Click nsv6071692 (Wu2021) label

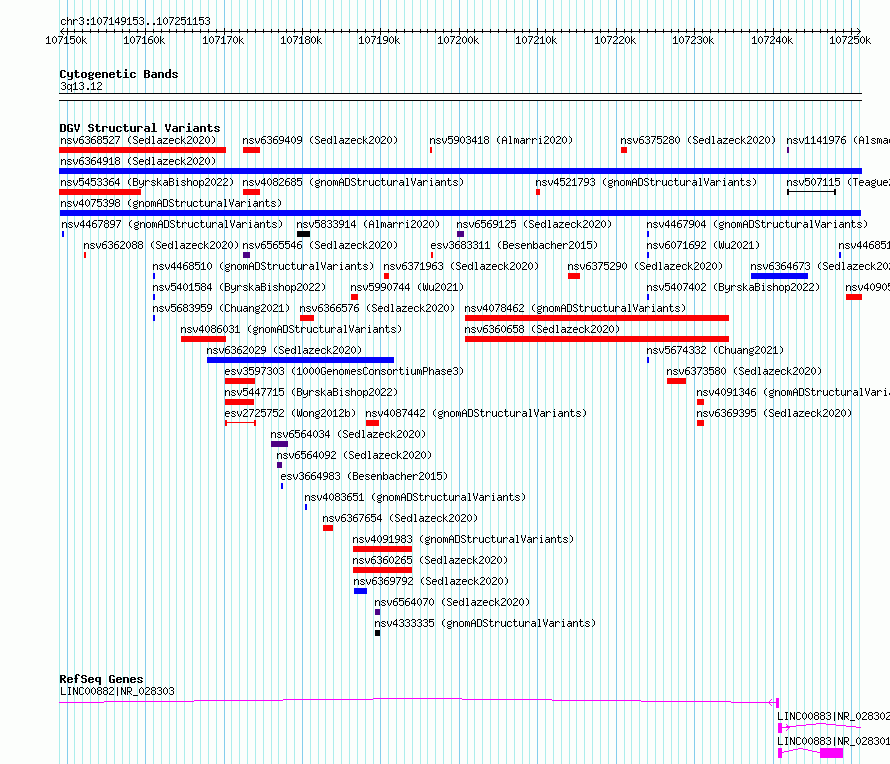coord(703,245)
